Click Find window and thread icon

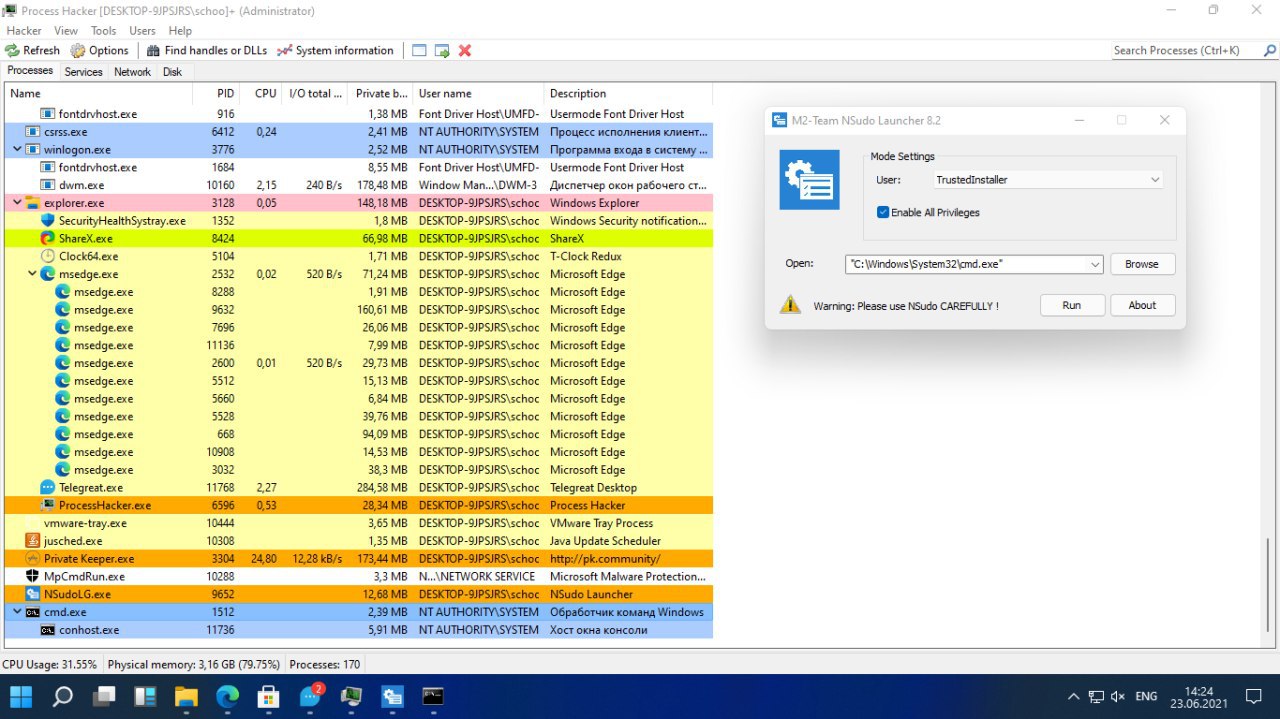(442, 50)
